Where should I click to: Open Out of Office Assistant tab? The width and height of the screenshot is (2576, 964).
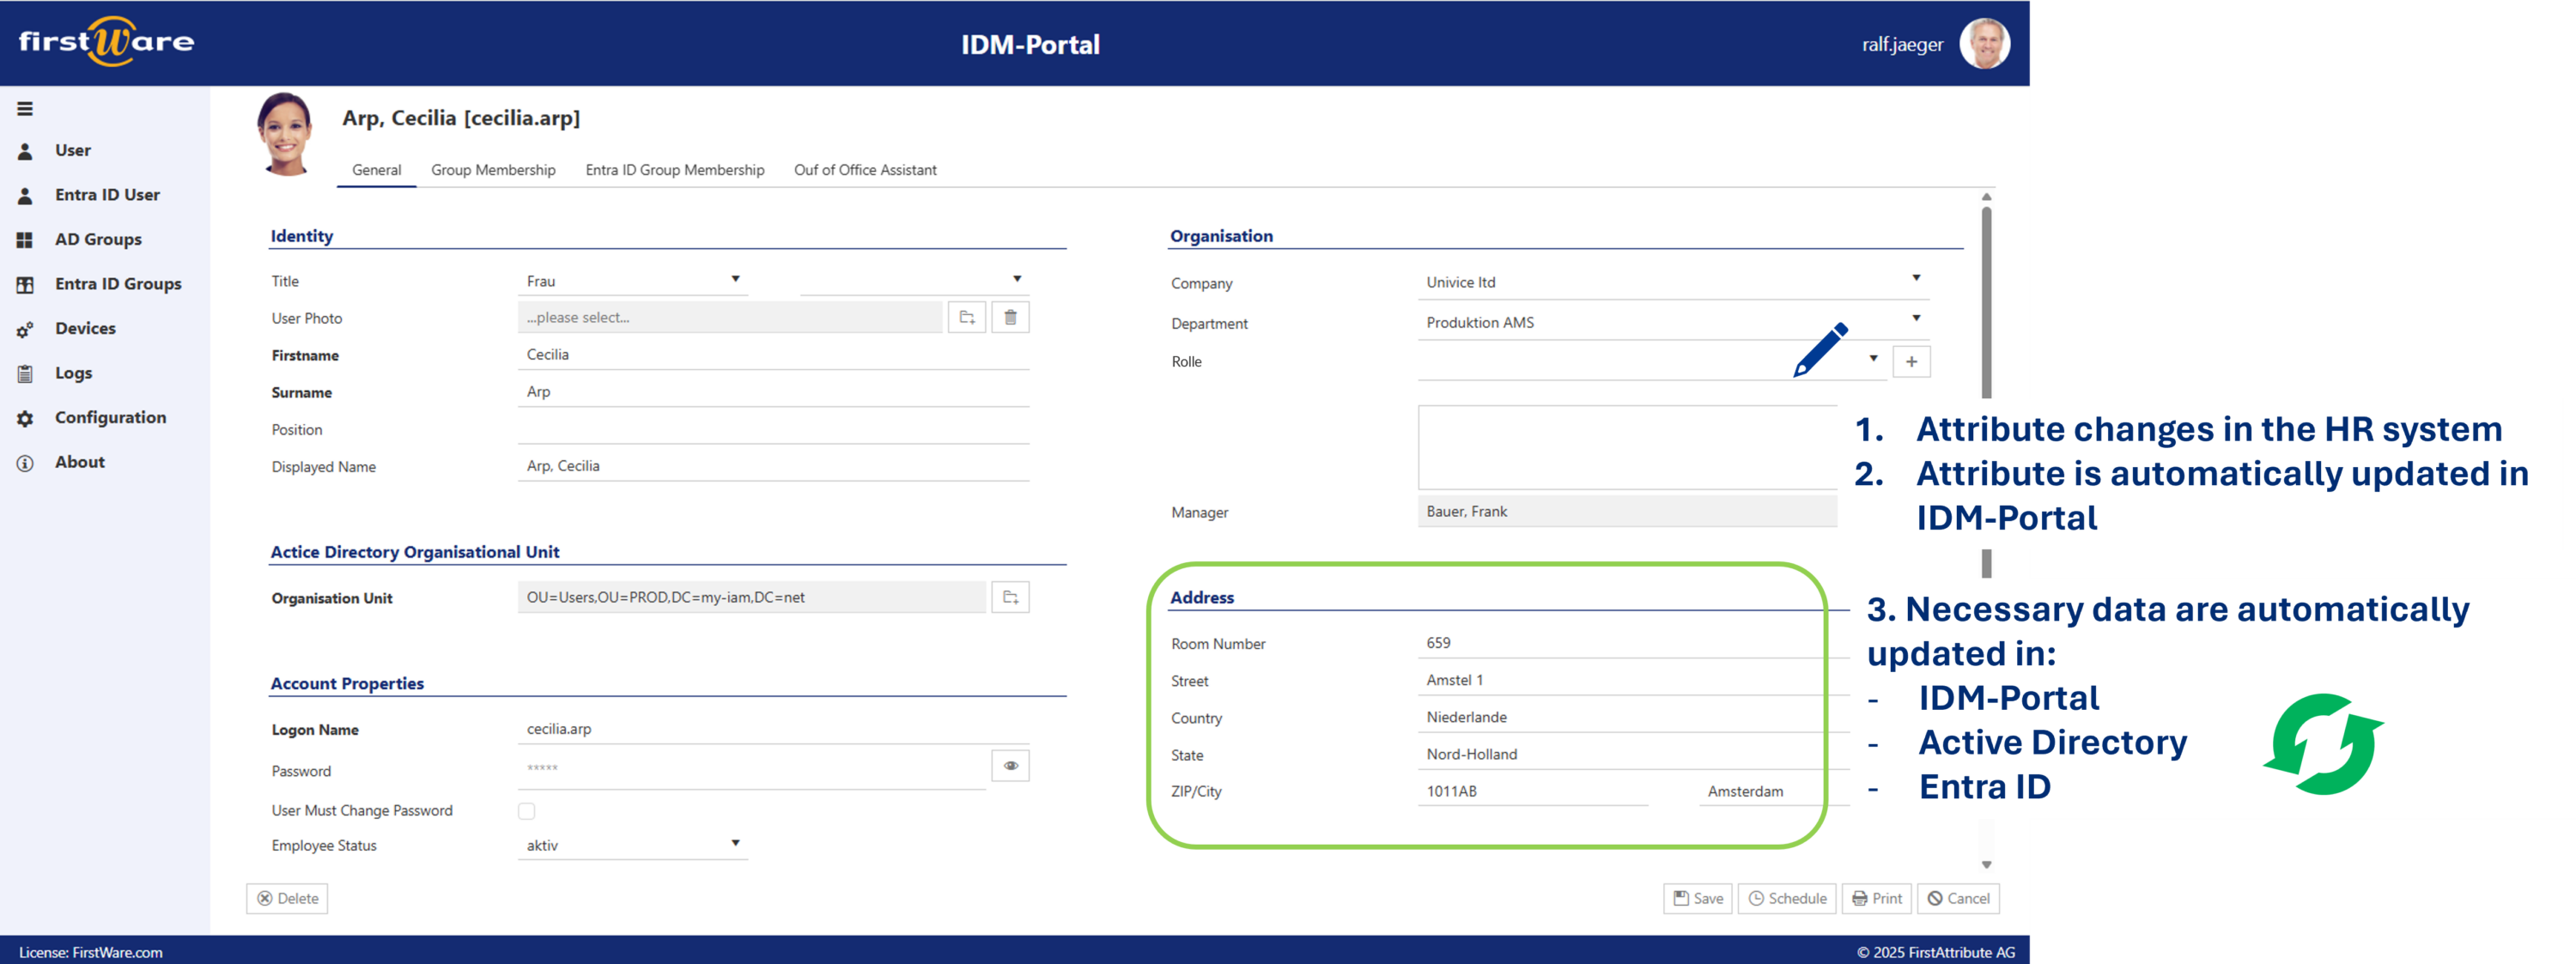(865, 170)
